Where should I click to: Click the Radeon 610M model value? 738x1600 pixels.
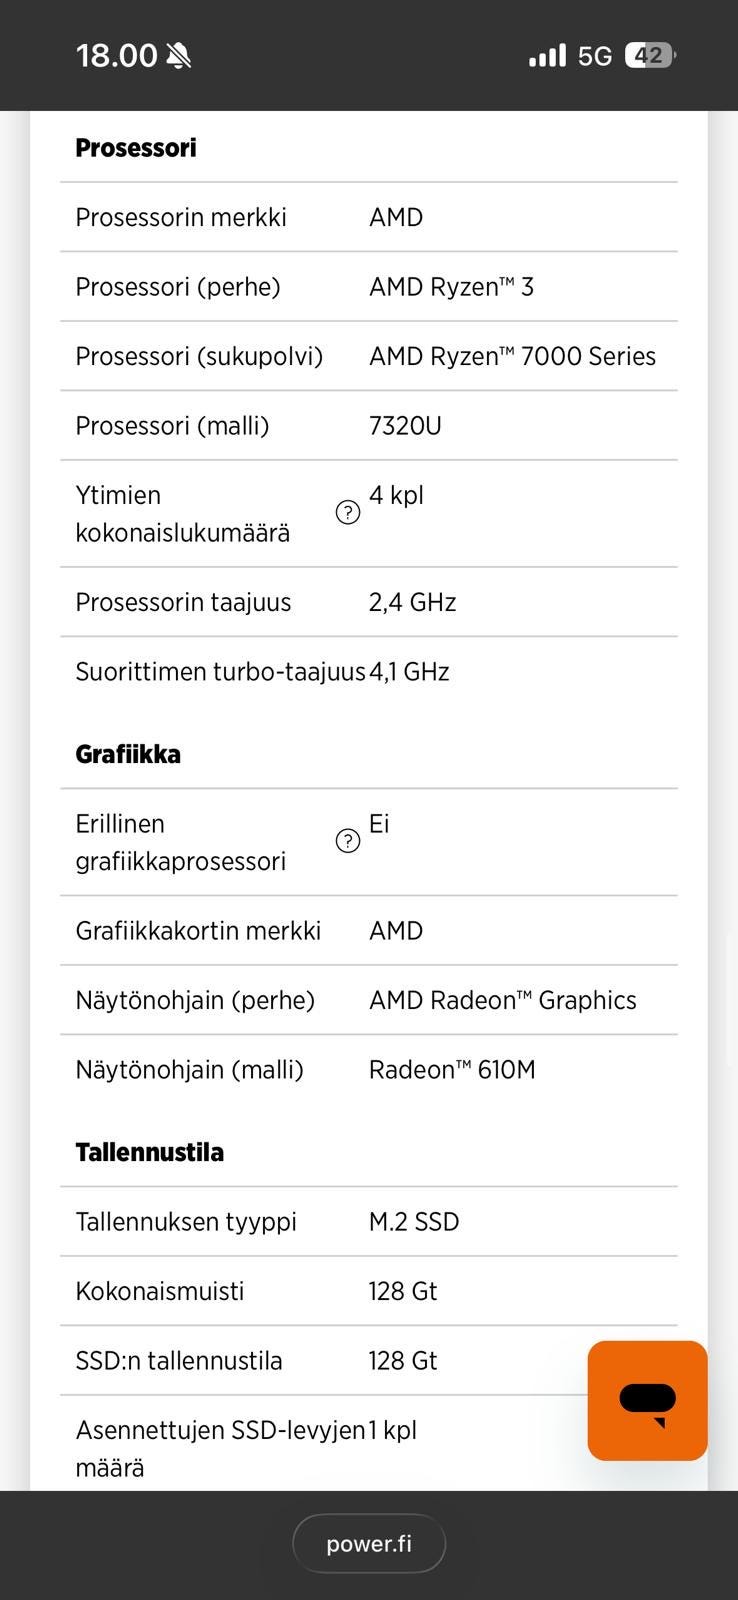point(452,1070)
